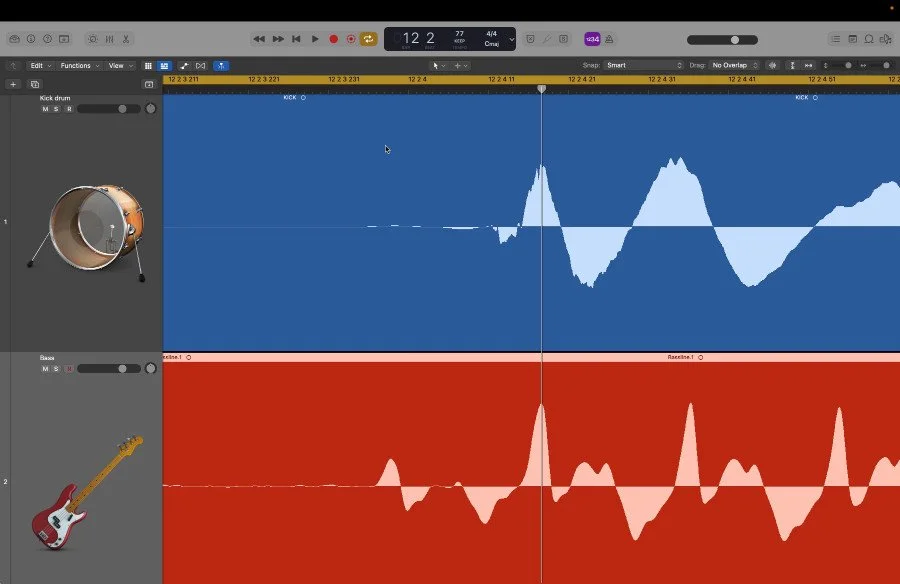Toggle the Solo mode icon
The image size is (900, 584).
click(x=564, y=39)
